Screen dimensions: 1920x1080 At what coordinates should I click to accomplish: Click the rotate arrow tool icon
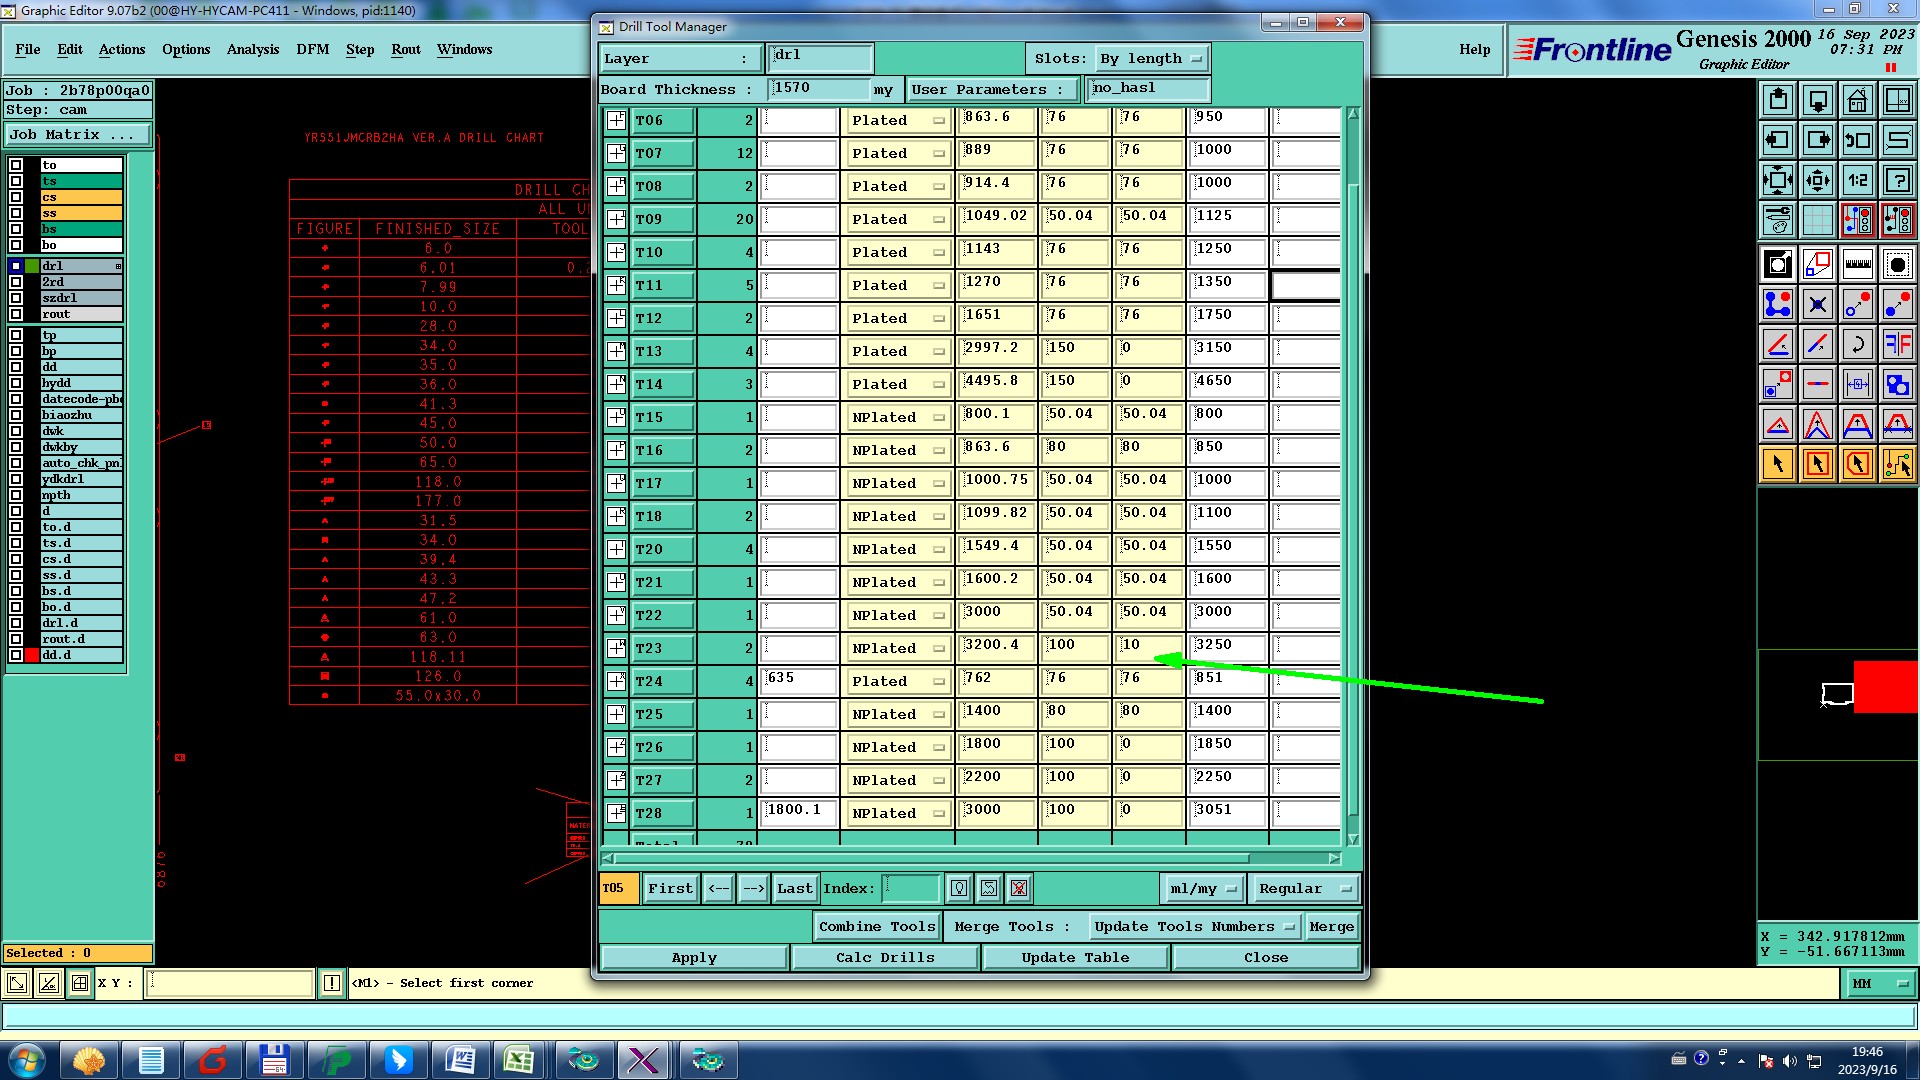[1857, 344]
